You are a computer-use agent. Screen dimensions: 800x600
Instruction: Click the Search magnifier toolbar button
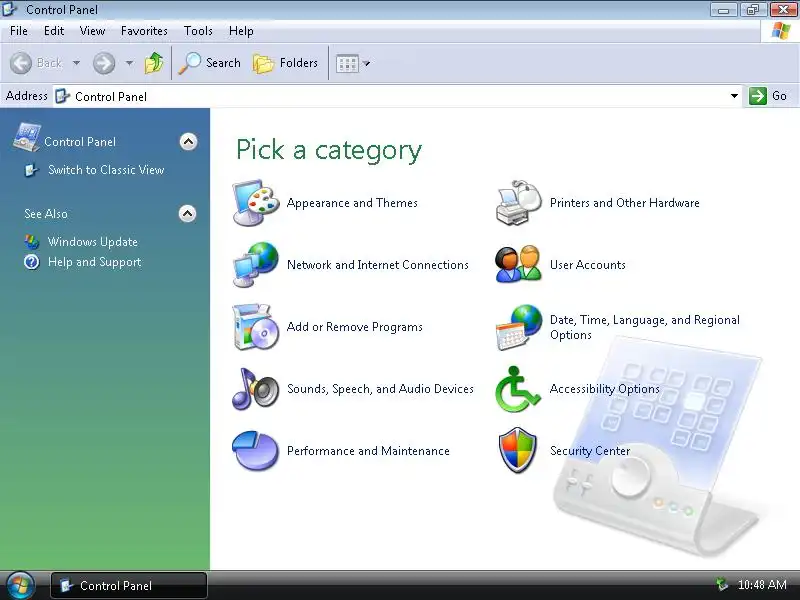[x=209, y=63]
